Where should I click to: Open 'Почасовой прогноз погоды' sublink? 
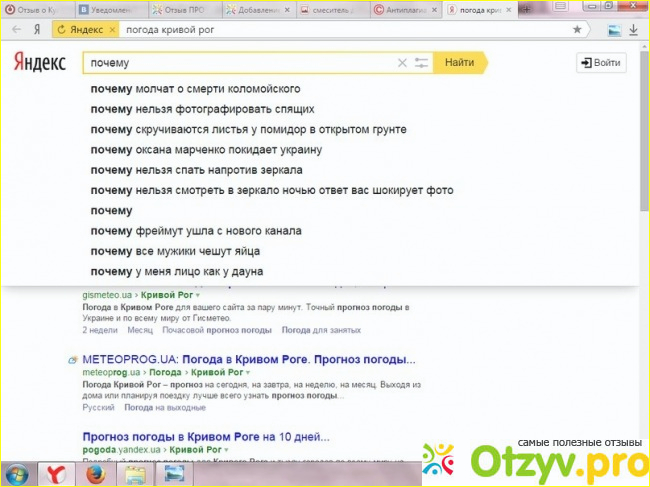pos(216,329)
